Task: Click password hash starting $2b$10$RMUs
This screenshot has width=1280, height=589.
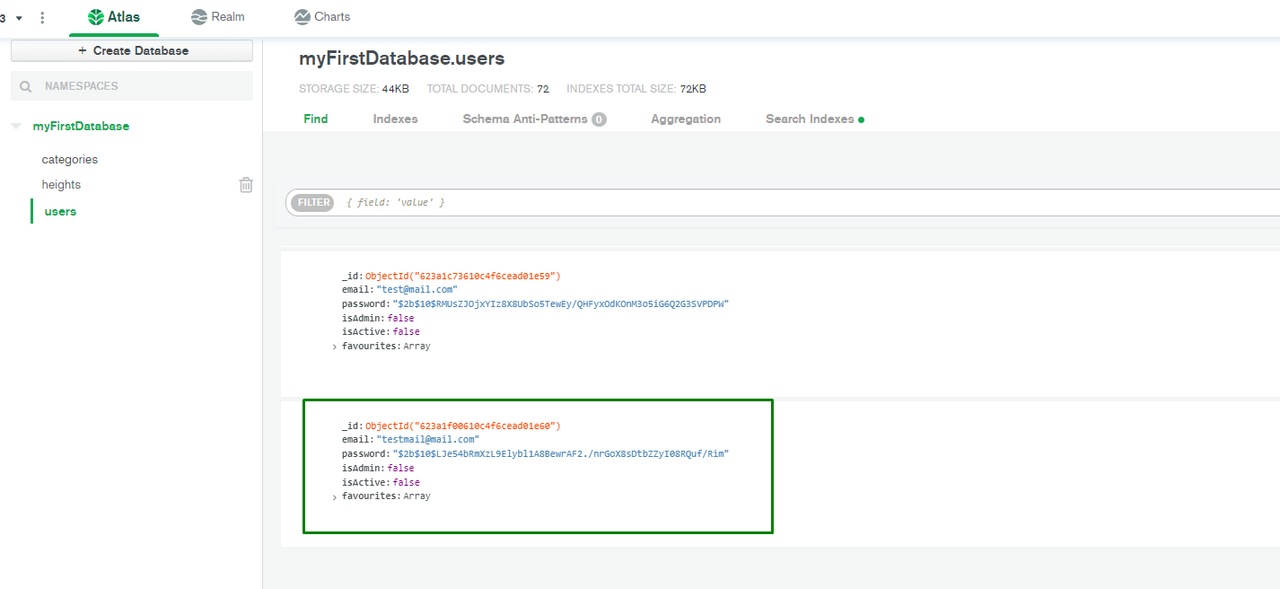Action: 560,304
